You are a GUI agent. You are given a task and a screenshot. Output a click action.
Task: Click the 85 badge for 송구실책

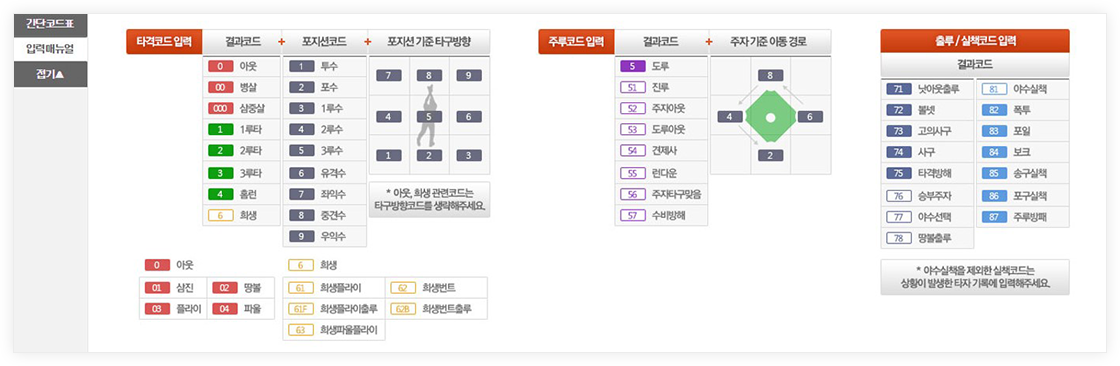(994, 174)
